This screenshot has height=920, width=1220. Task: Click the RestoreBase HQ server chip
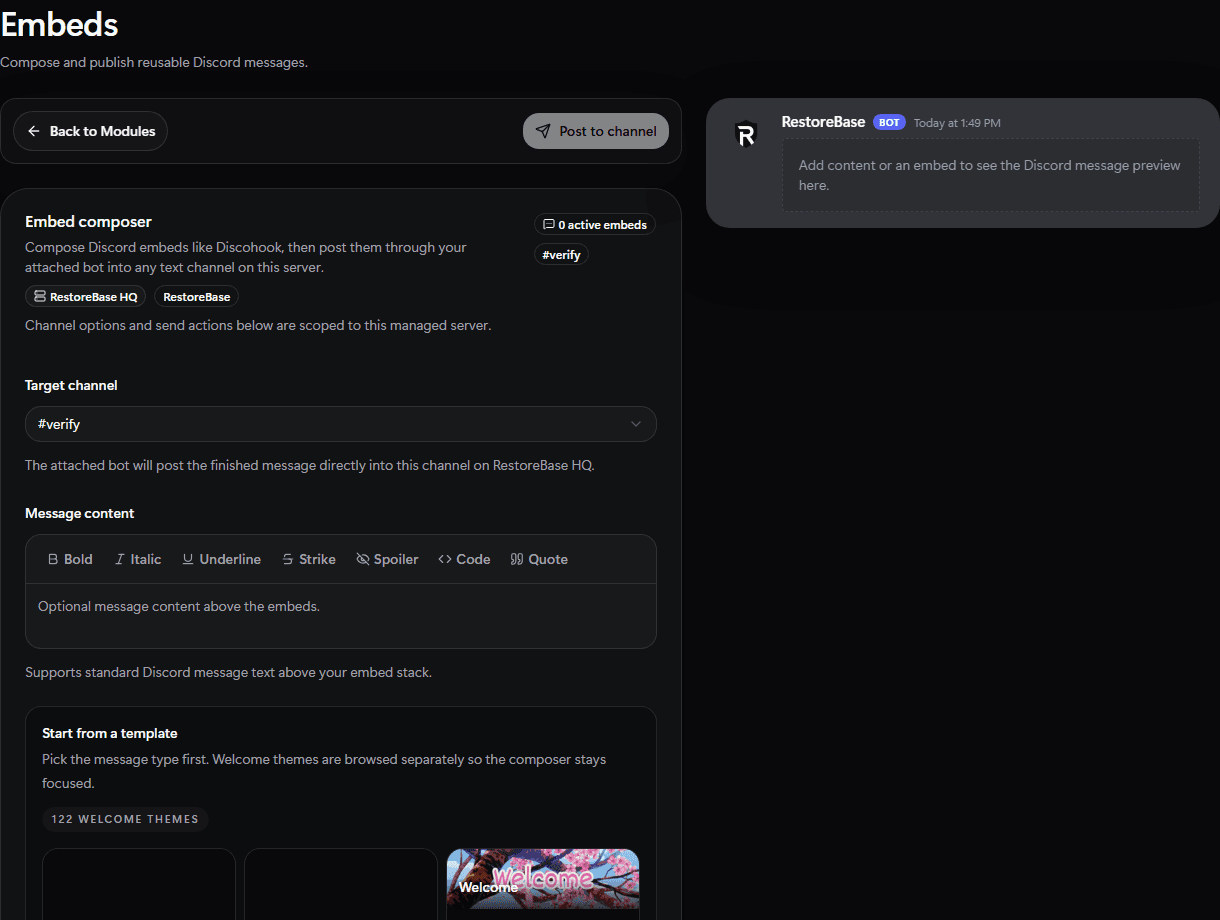pyautogui.click(x=86, y=297)
